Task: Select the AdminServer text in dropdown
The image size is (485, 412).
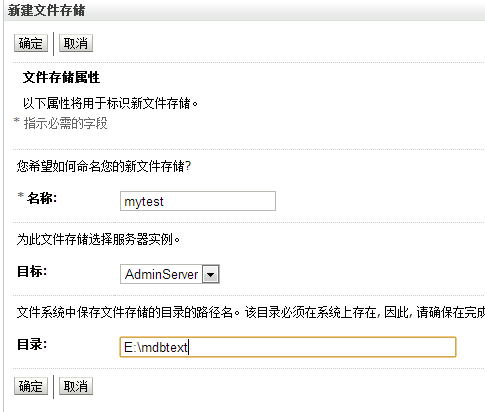Action: click(161, 274)
